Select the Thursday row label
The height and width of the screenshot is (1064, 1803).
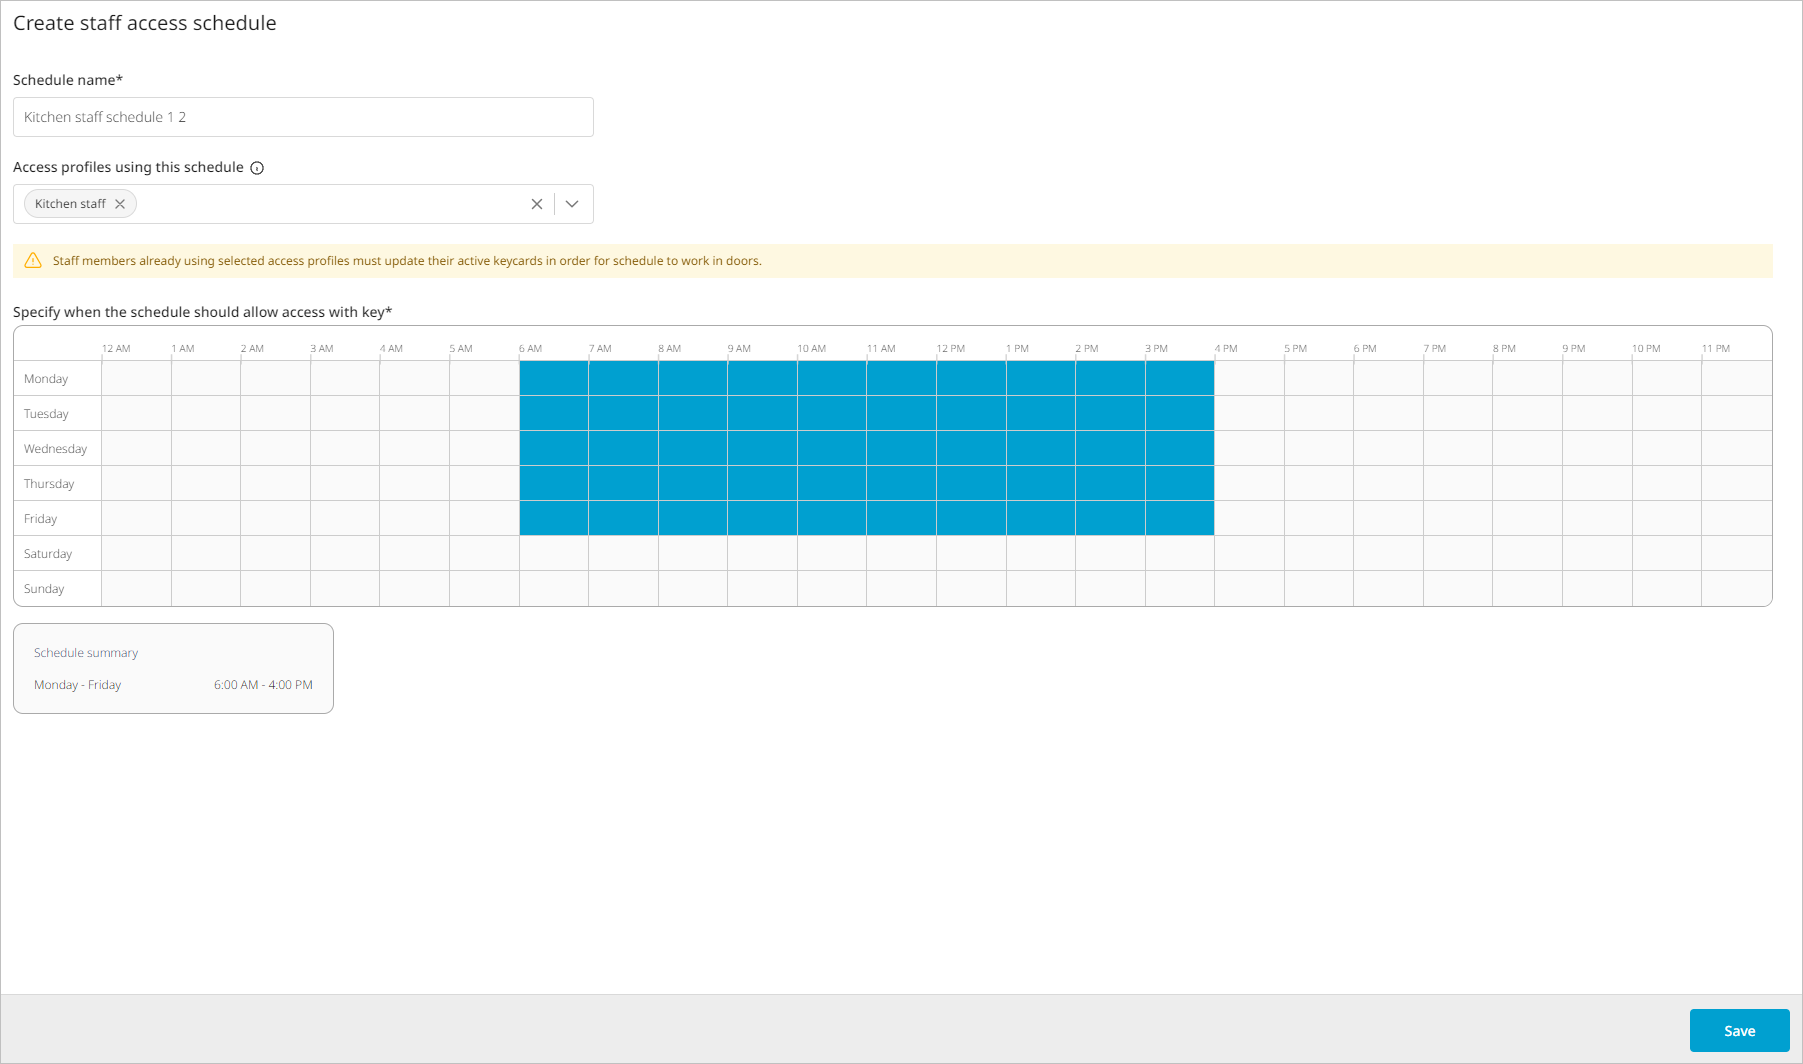49,484
